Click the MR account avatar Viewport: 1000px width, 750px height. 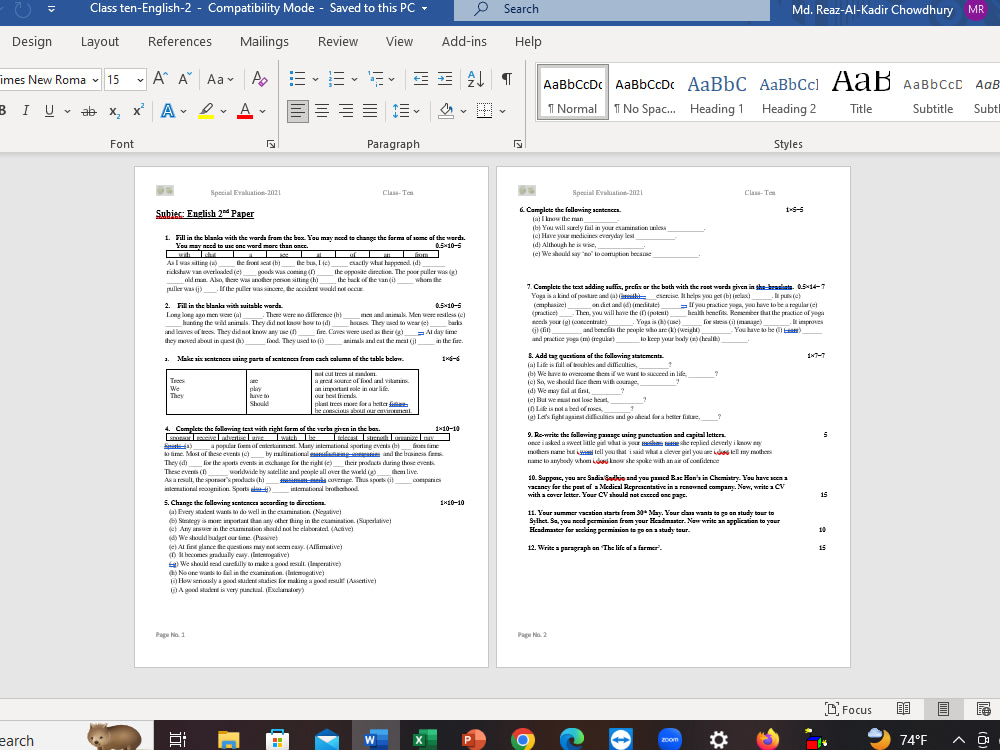pos(976,9)
